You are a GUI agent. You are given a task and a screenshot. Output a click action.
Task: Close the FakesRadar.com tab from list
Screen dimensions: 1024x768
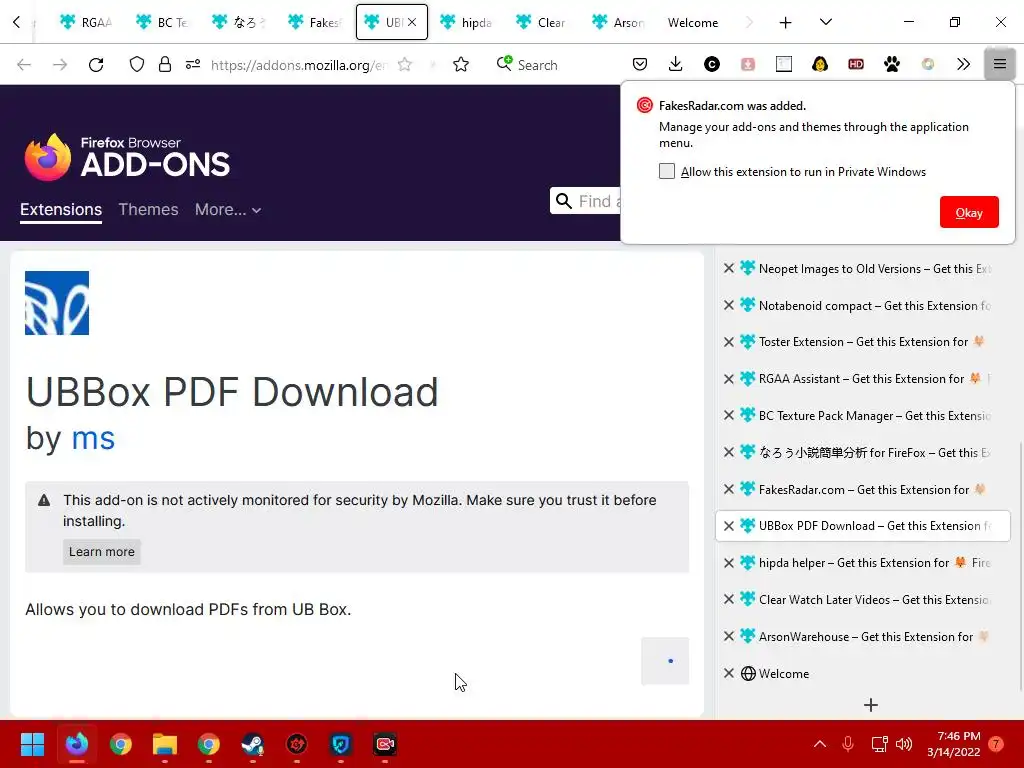(x=729, y=489)
